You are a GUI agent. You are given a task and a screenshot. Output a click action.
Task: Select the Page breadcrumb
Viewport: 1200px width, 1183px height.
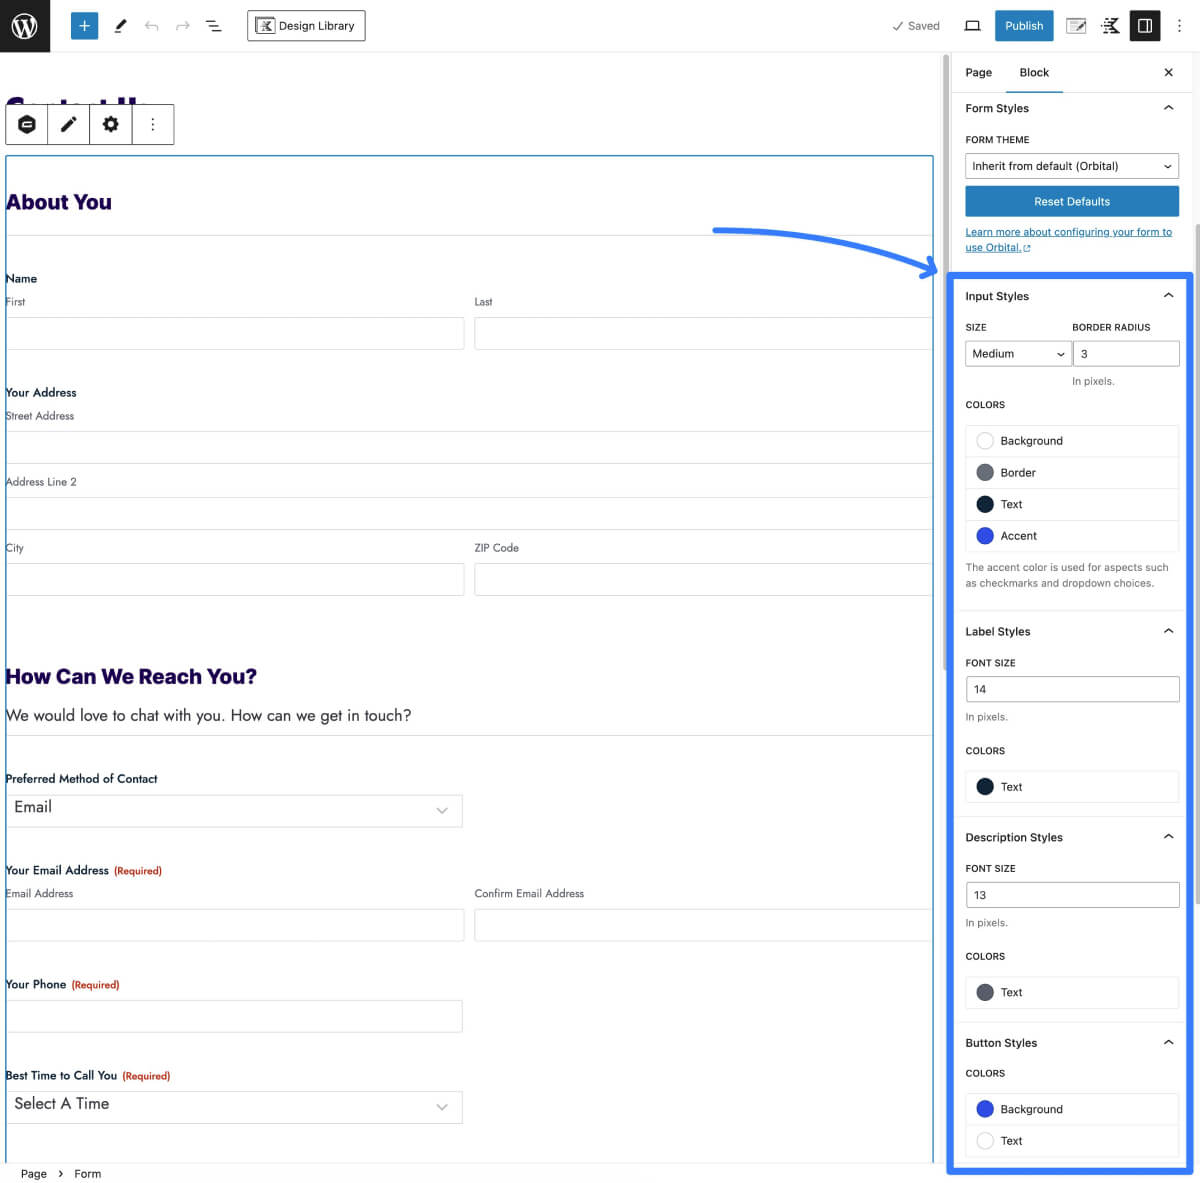(34, 1174)
